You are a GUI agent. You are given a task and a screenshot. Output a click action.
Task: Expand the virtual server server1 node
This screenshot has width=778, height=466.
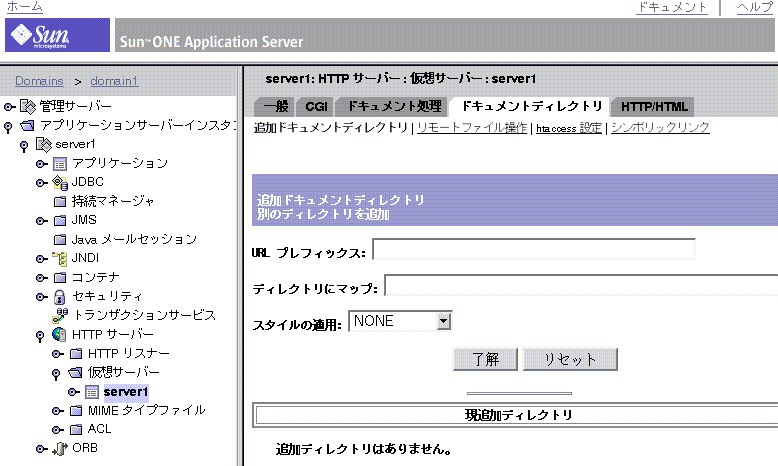pos(73,392)
